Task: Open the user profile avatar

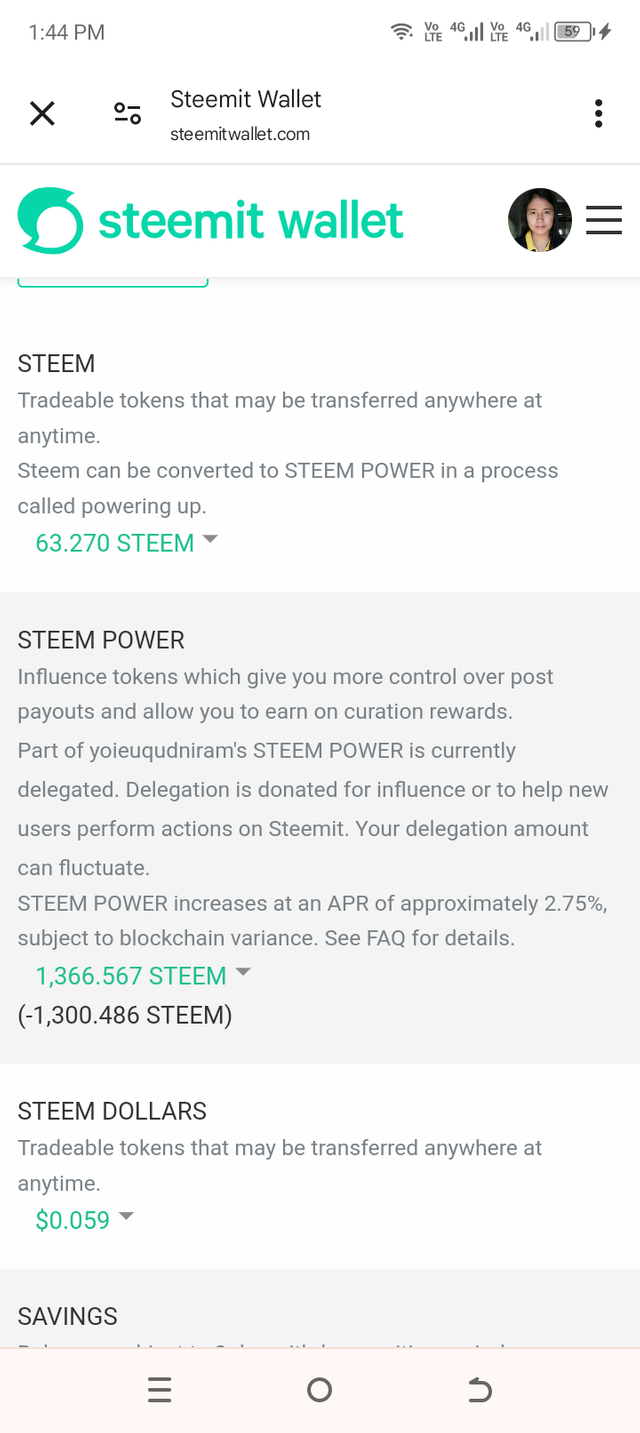Action: click(x=540, y=220)
